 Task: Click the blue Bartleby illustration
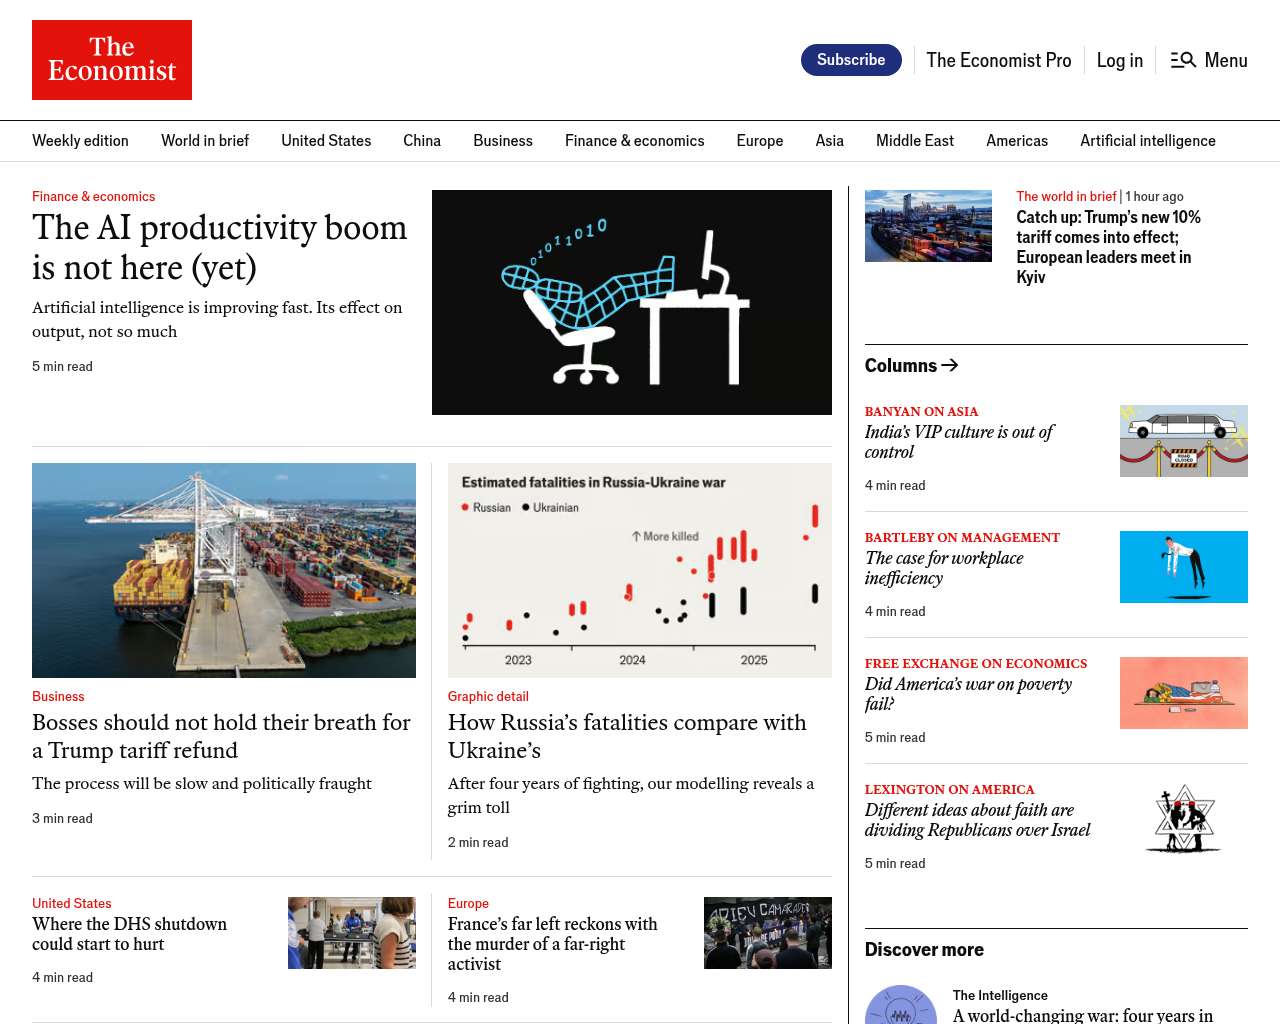(x=1184, y=567)
